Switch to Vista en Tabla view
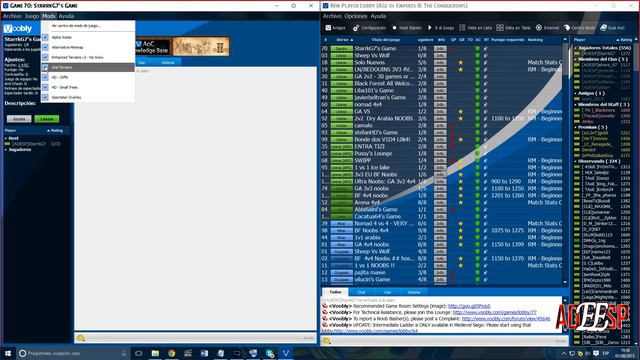Viewport: 640px width, 360px height. point(513,28)
